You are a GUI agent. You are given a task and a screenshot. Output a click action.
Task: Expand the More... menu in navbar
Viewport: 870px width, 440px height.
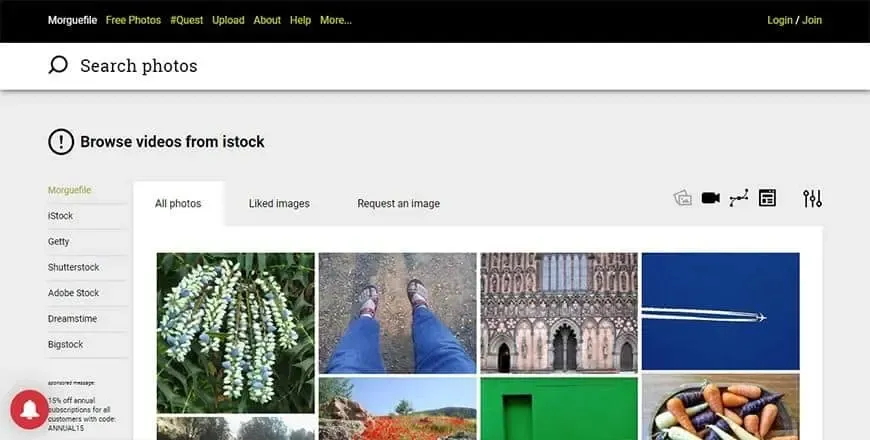point(336,20)
